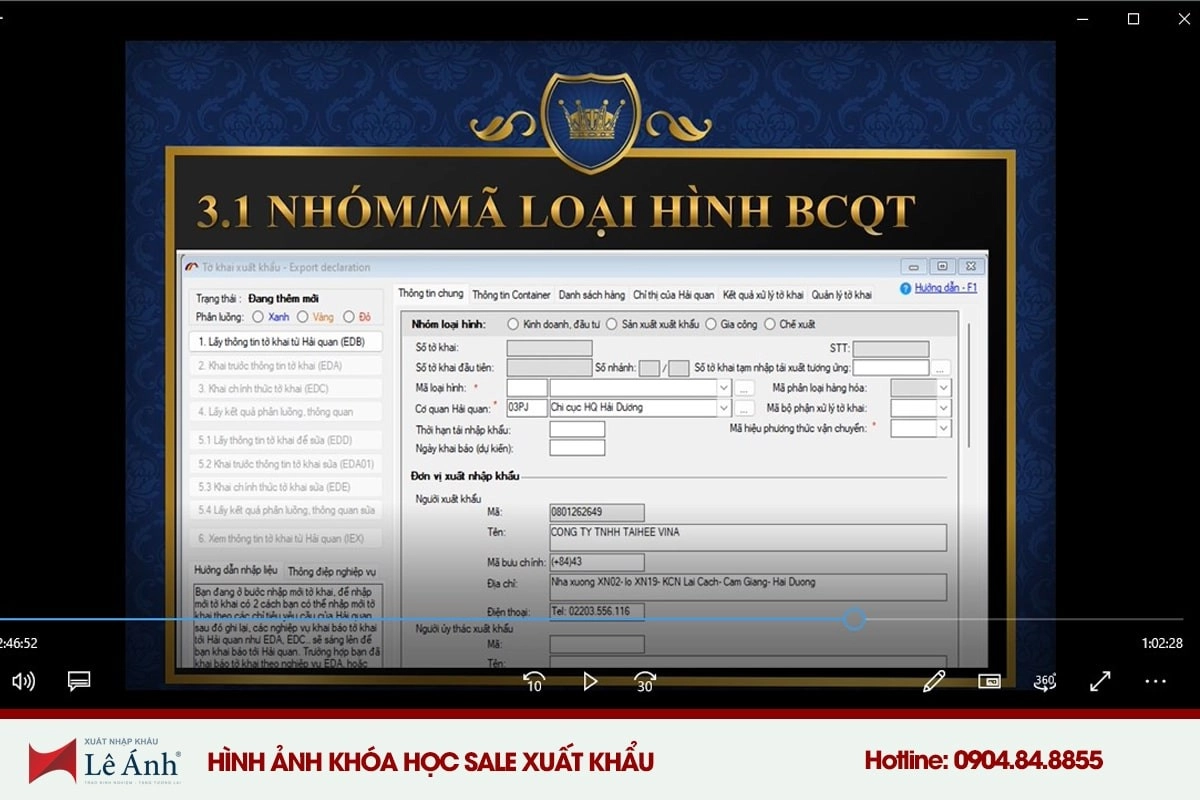1200x800 pixels.
Task: Open the Cơ quan Hải quan dropdown
Action: click(724, 408)
